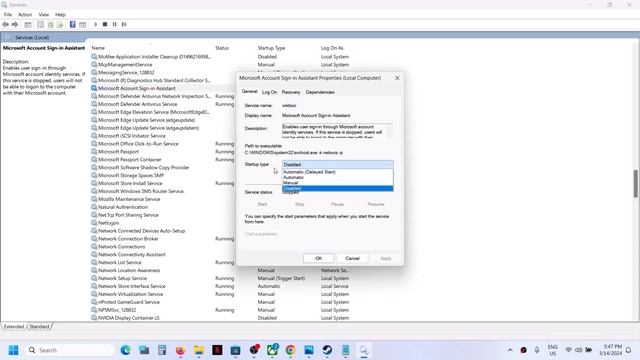Viewport: 640px width, 360px height.
Task: Open Microsoft Edge from the taskbar
Action: 126,350
